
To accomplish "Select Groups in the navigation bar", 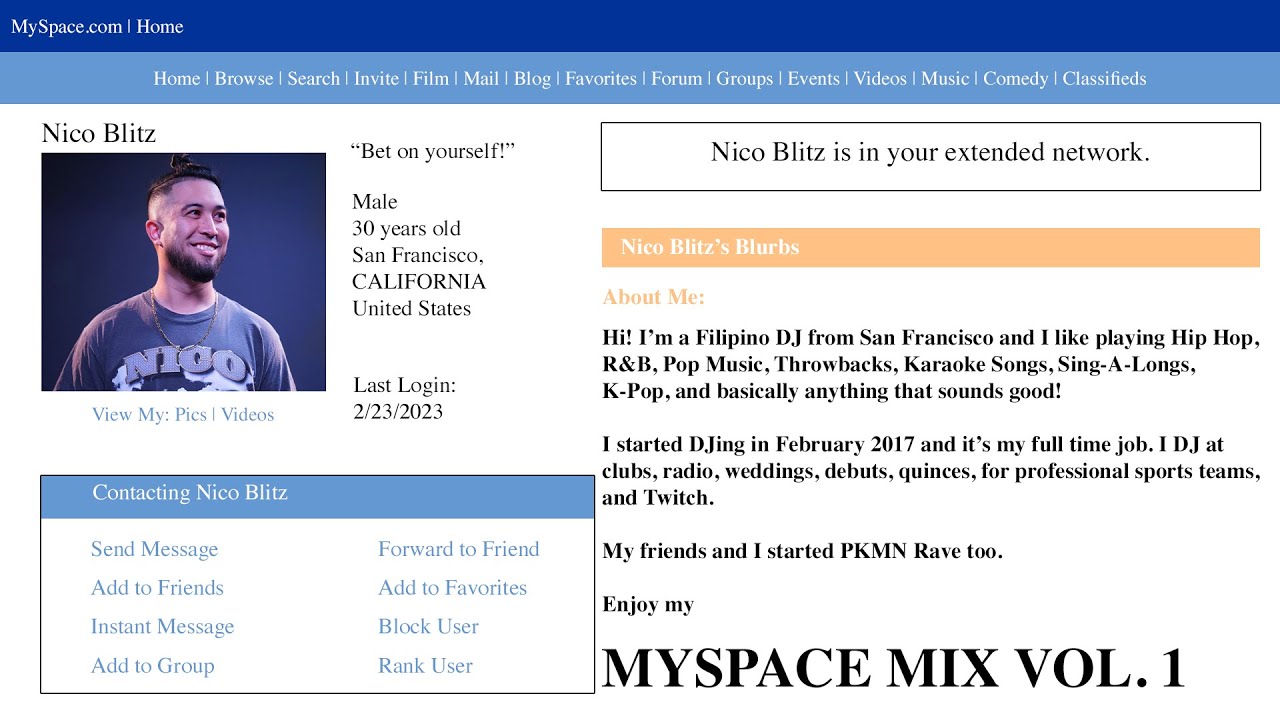I will point(745,79).
